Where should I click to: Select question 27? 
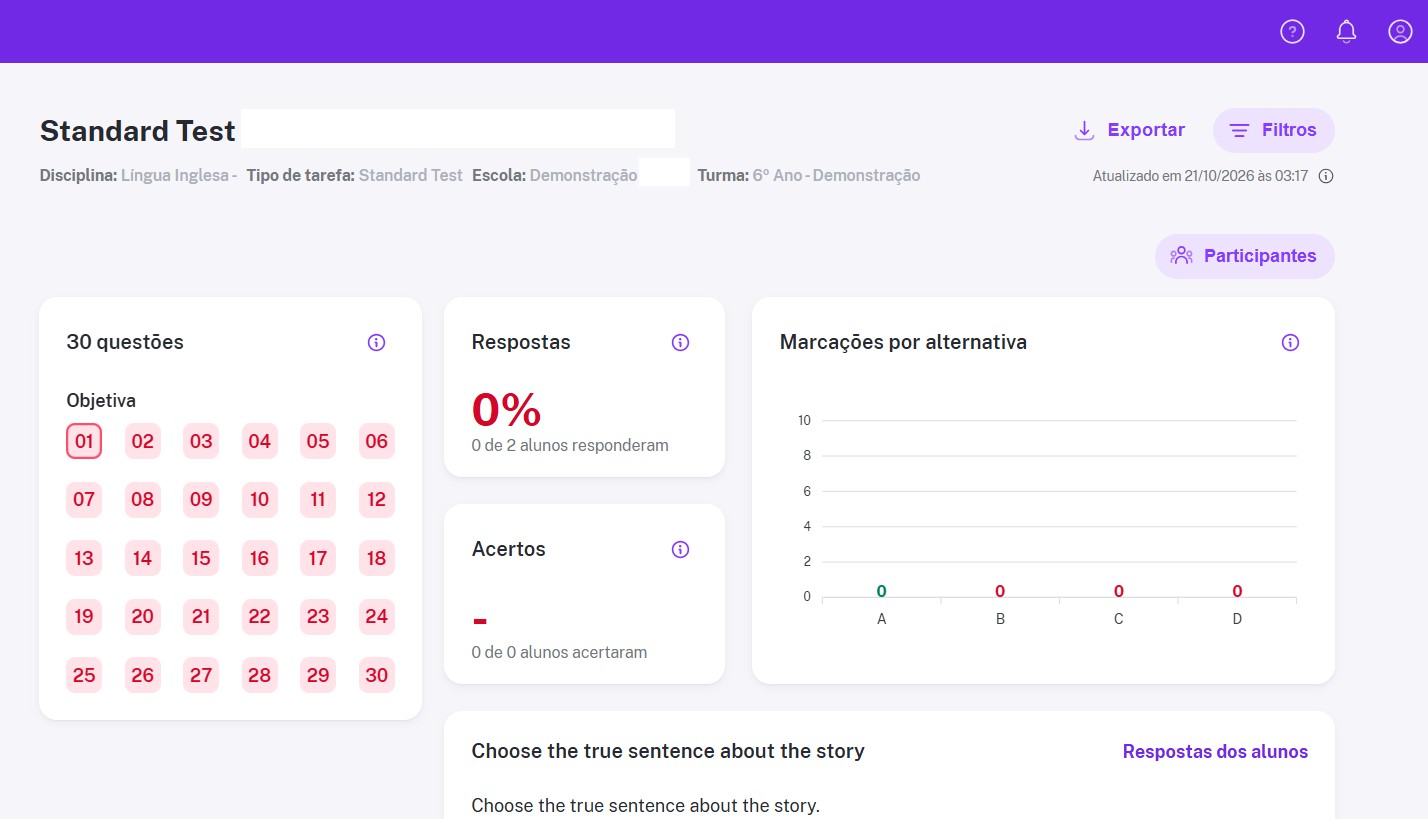(201, 675)
